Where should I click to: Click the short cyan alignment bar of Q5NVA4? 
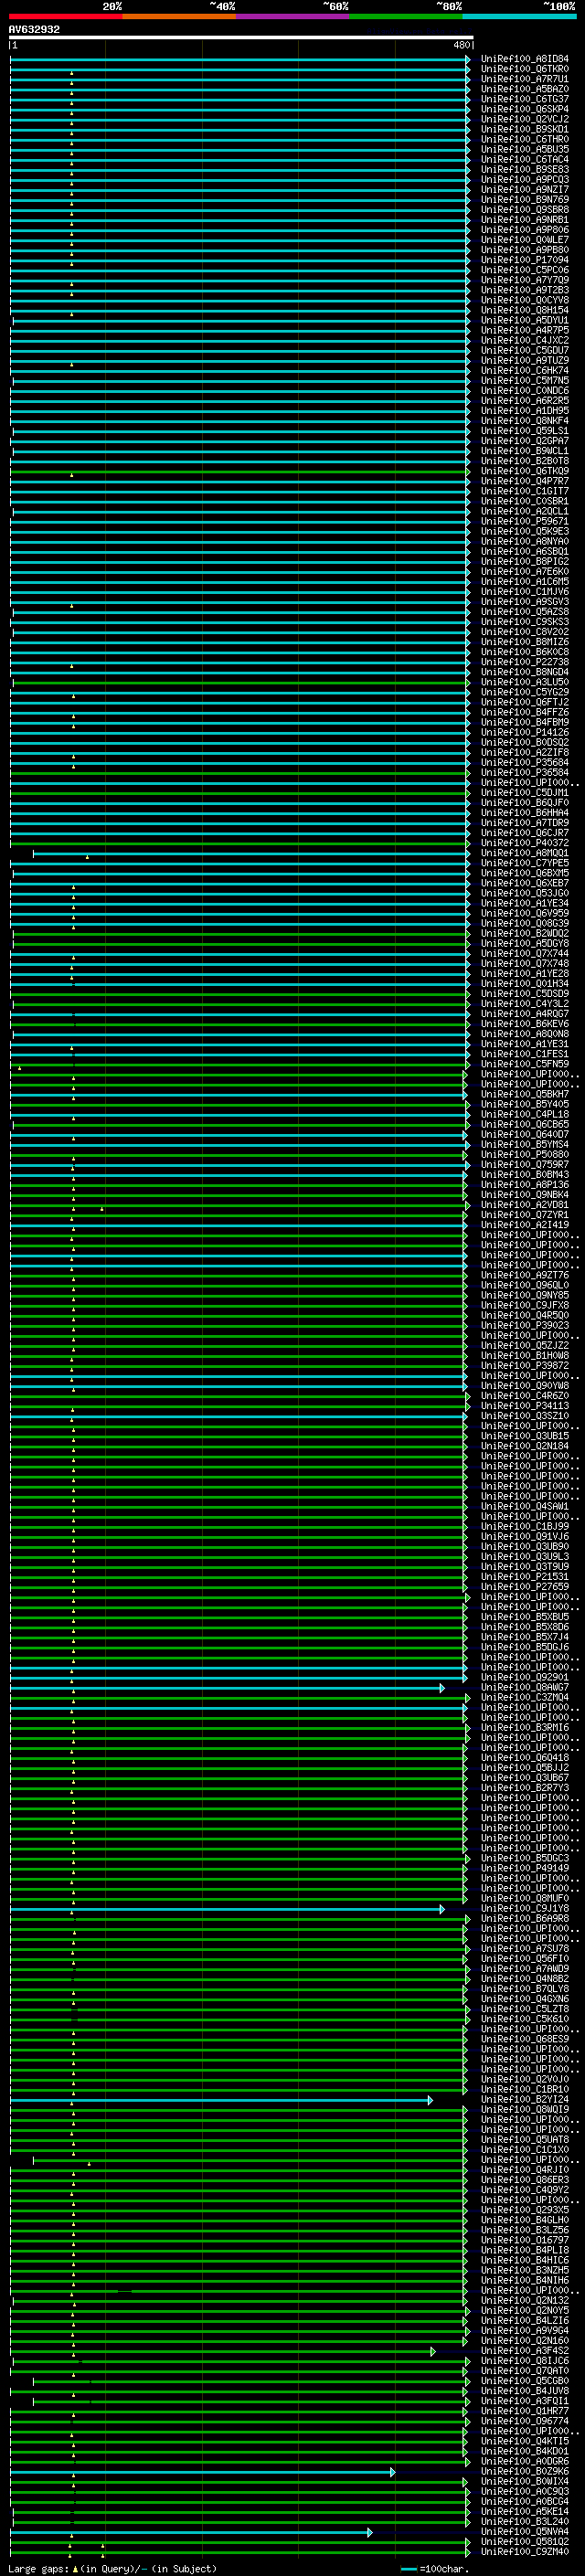click(191, 2532)
